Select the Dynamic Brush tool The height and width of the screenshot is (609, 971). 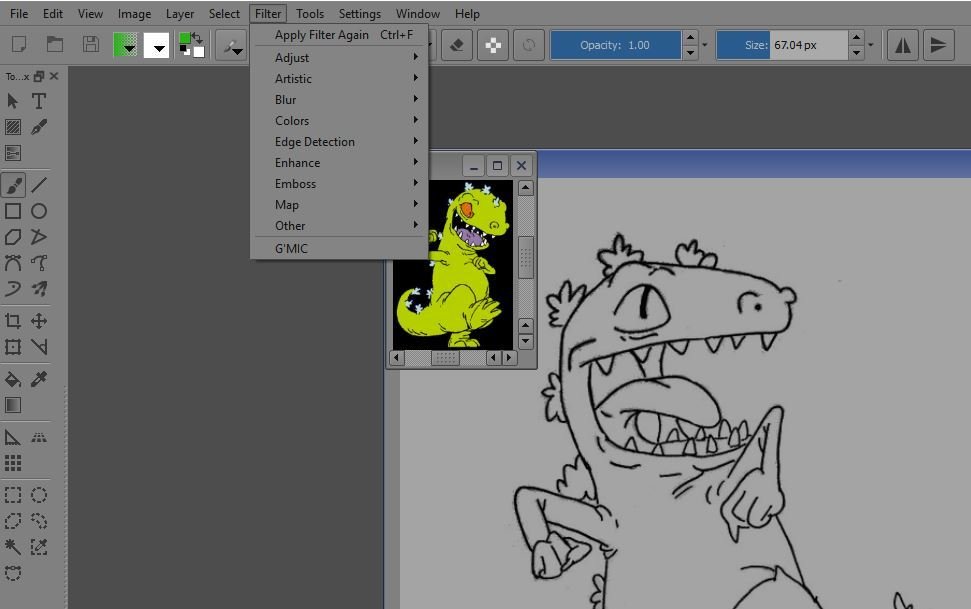point(12,289)
